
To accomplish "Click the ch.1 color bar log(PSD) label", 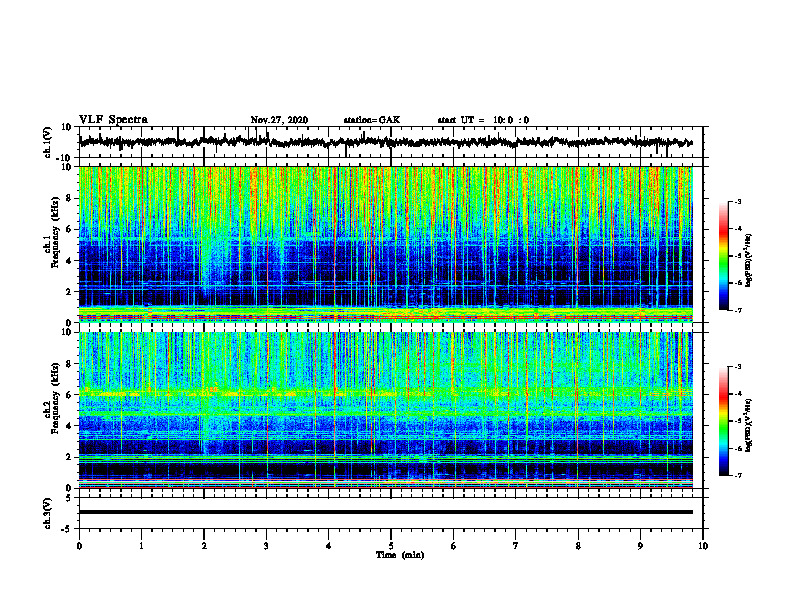I will (x=749, y=261).
